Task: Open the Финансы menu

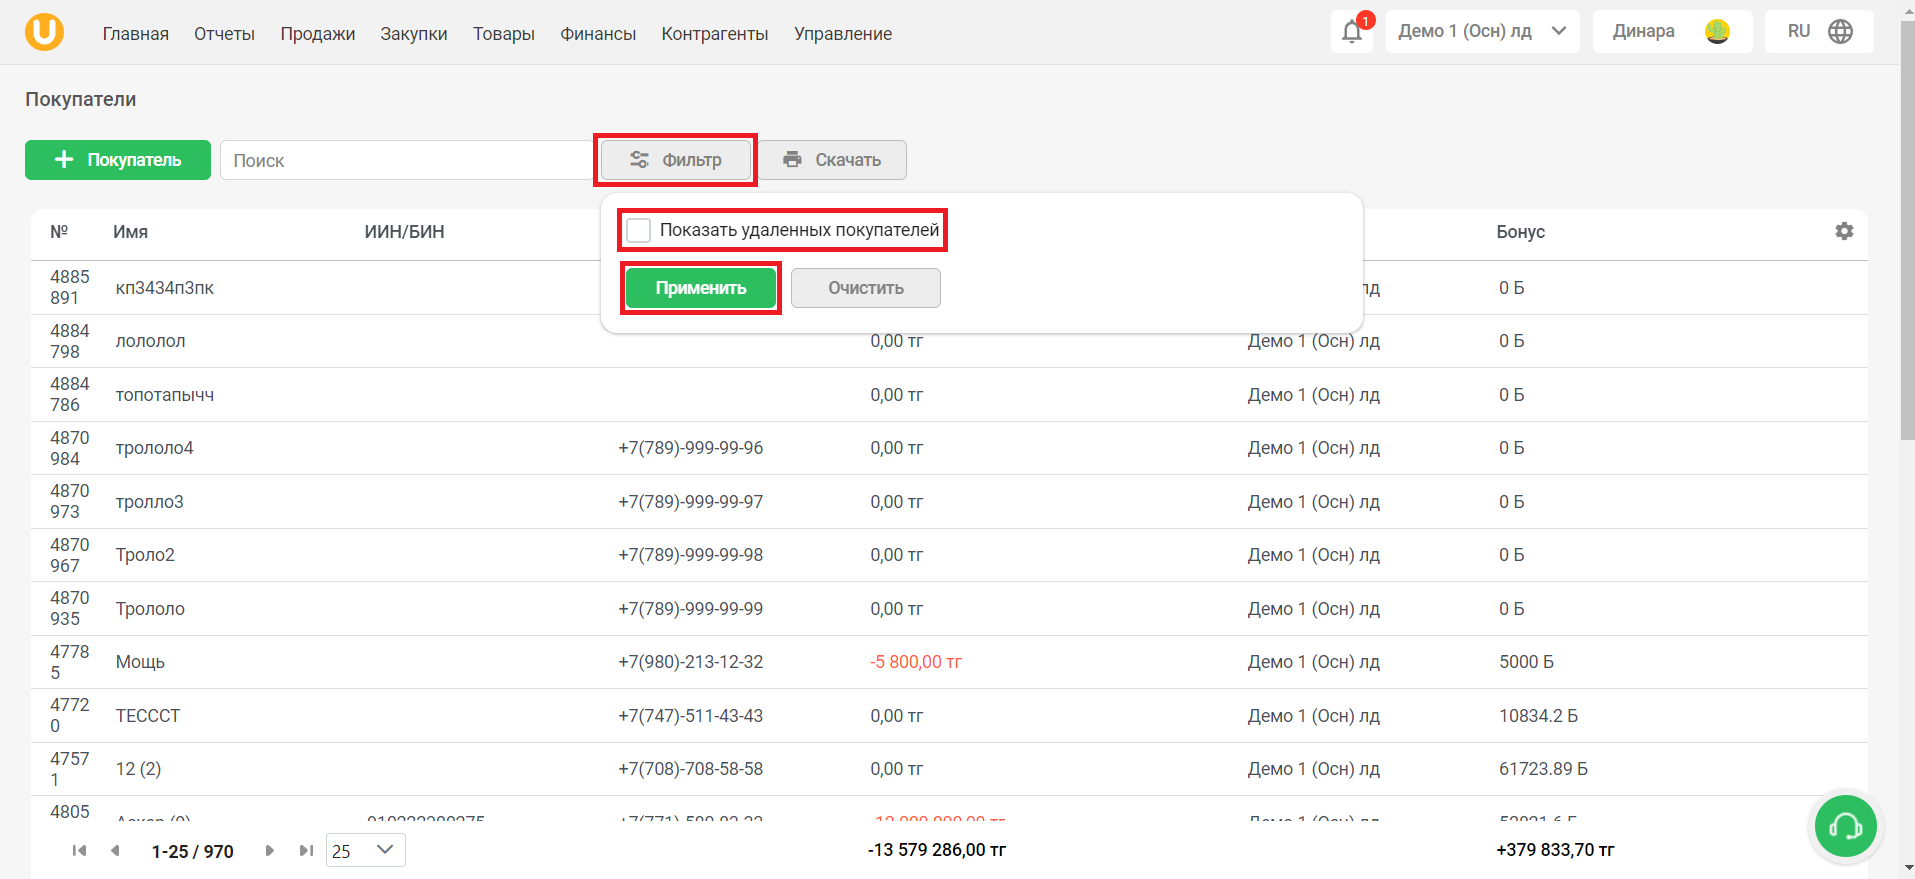Action: (x=598, y=34)
